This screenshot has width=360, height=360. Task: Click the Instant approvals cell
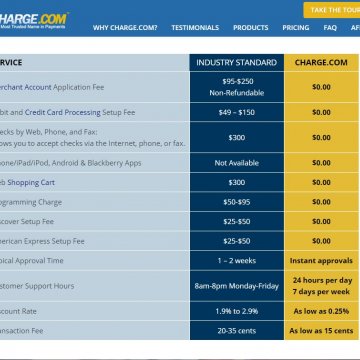(321, 261)
